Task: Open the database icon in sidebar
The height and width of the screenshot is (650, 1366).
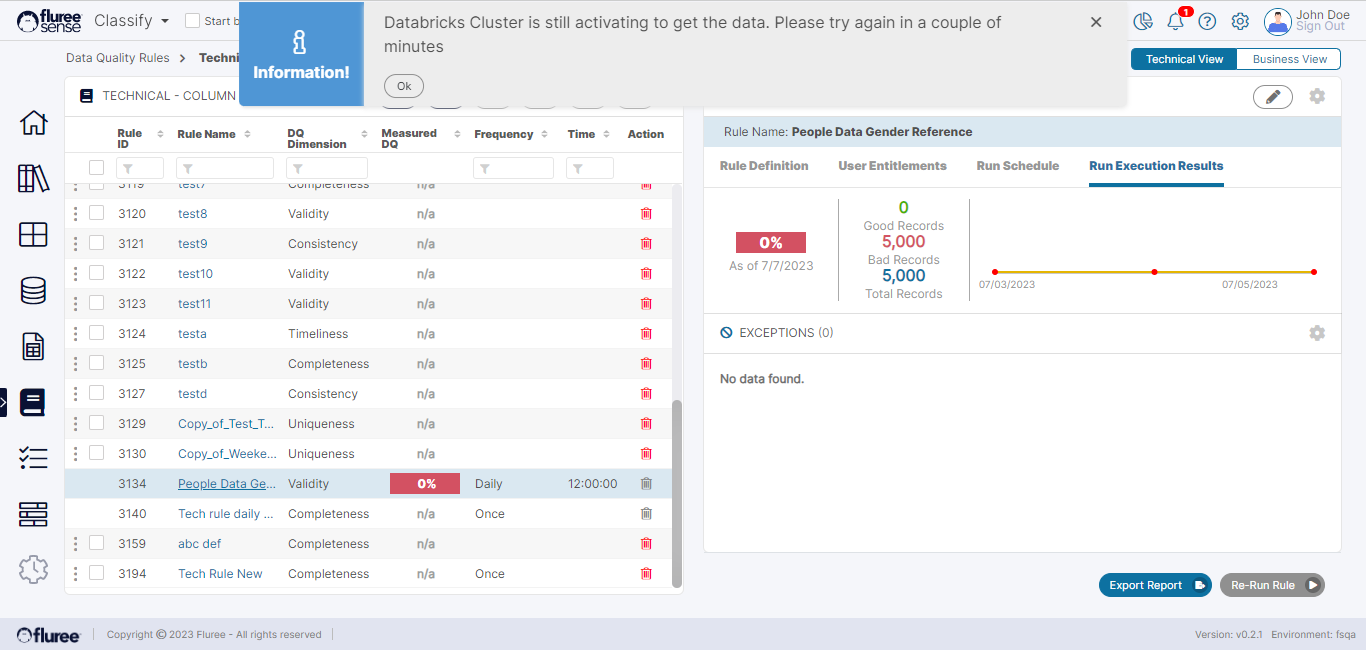Action: click(x=33, y=290)
